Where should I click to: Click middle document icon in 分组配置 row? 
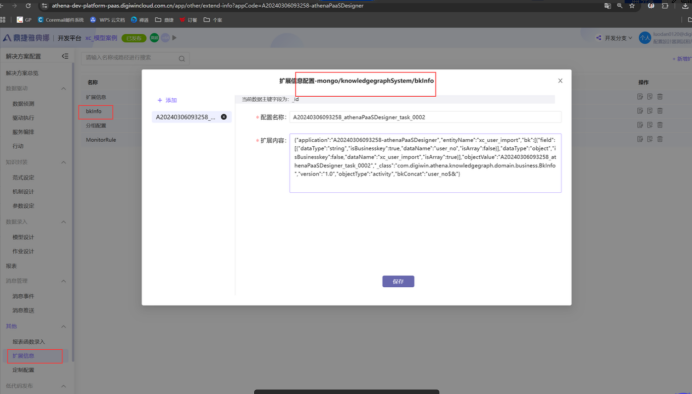pos(650,125)
